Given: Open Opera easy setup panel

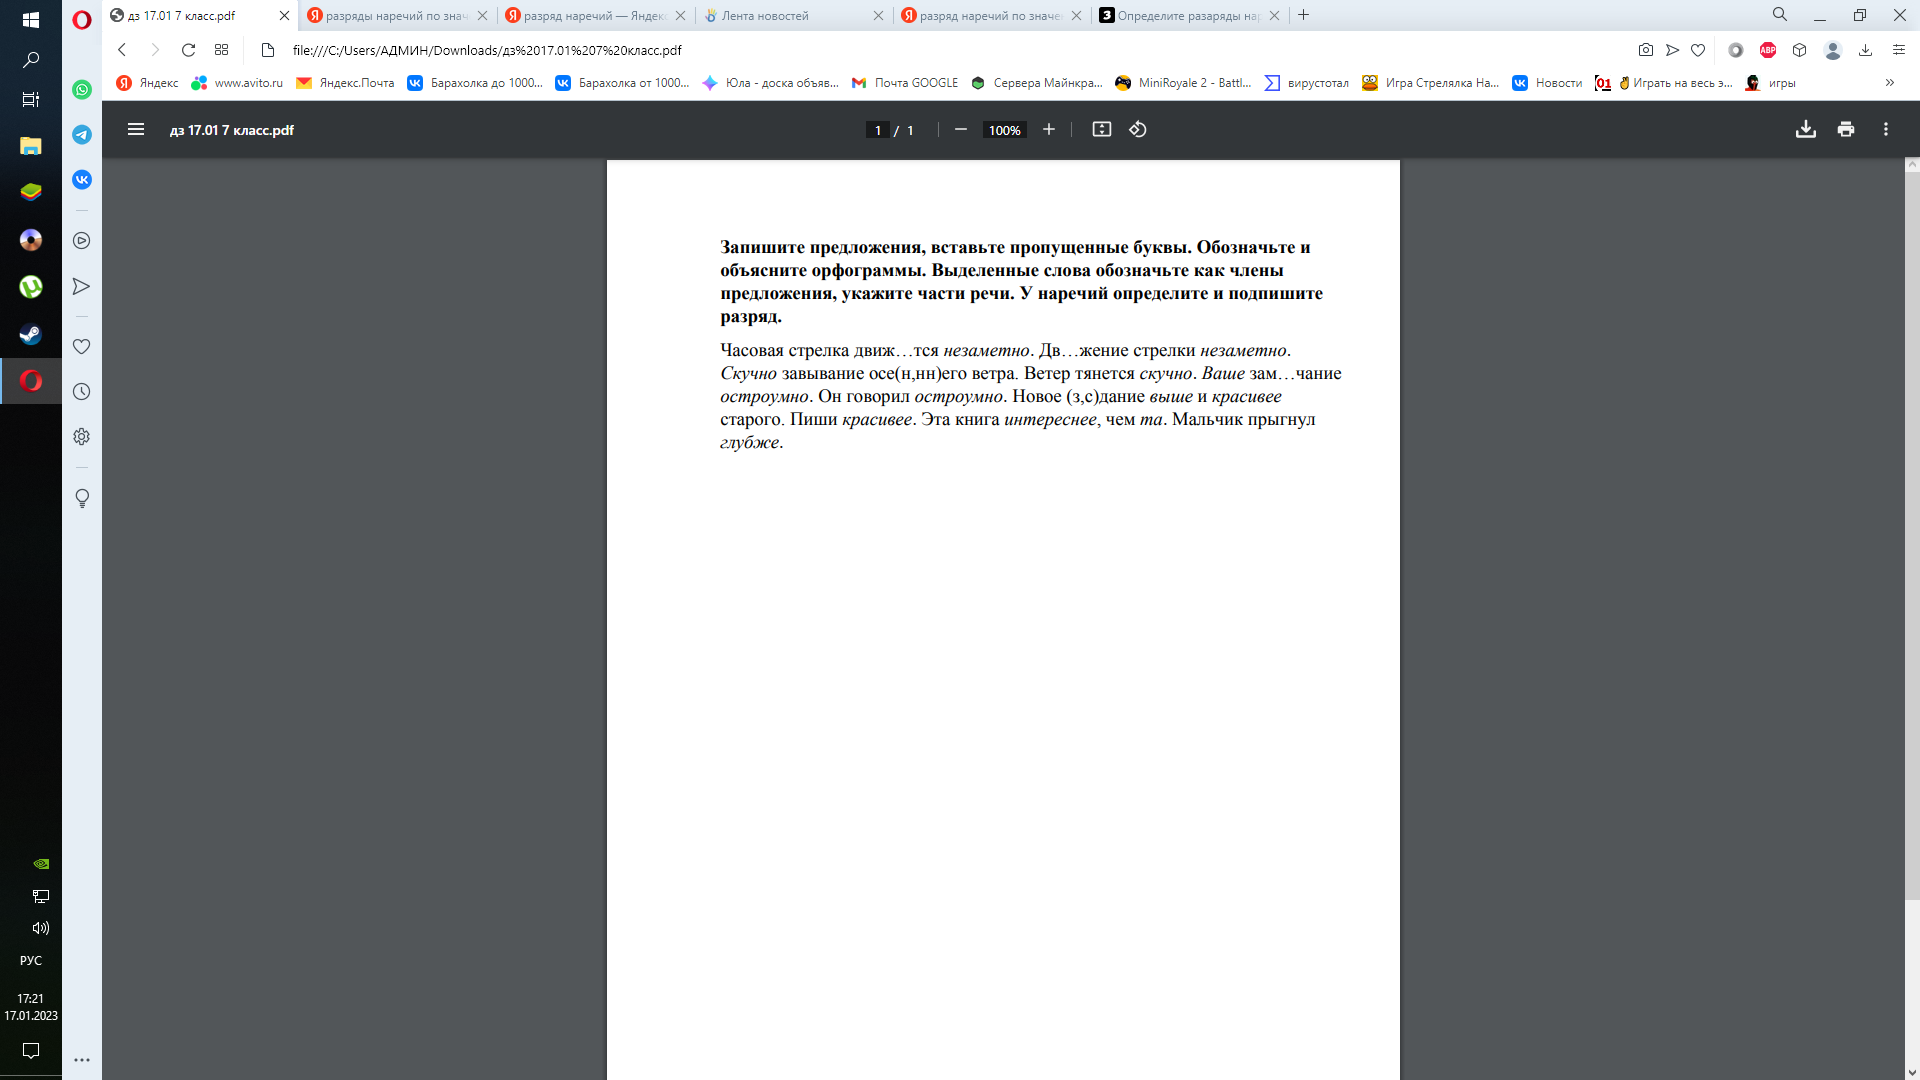Looking at the screenshot, I should point(1898,50).
